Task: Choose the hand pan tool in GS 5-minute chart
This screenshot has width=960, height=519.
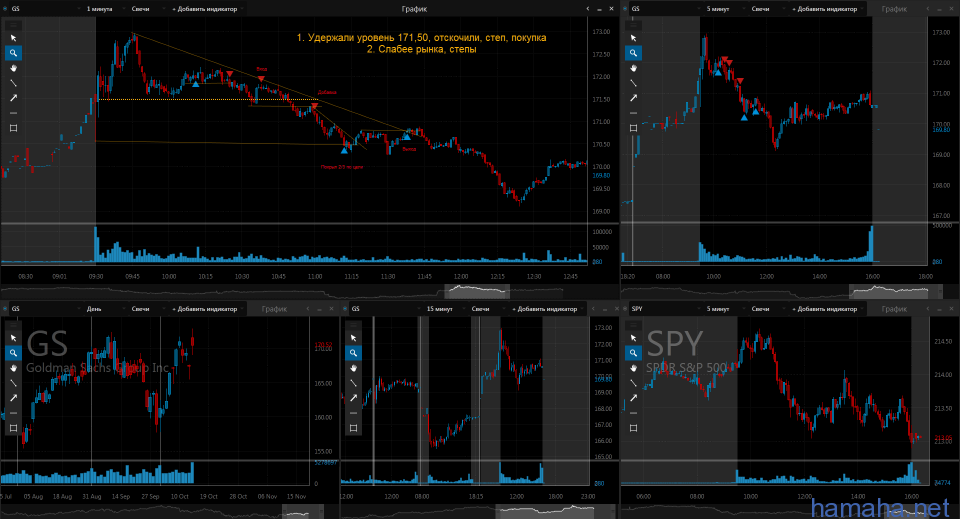Action: coord(634,68)
